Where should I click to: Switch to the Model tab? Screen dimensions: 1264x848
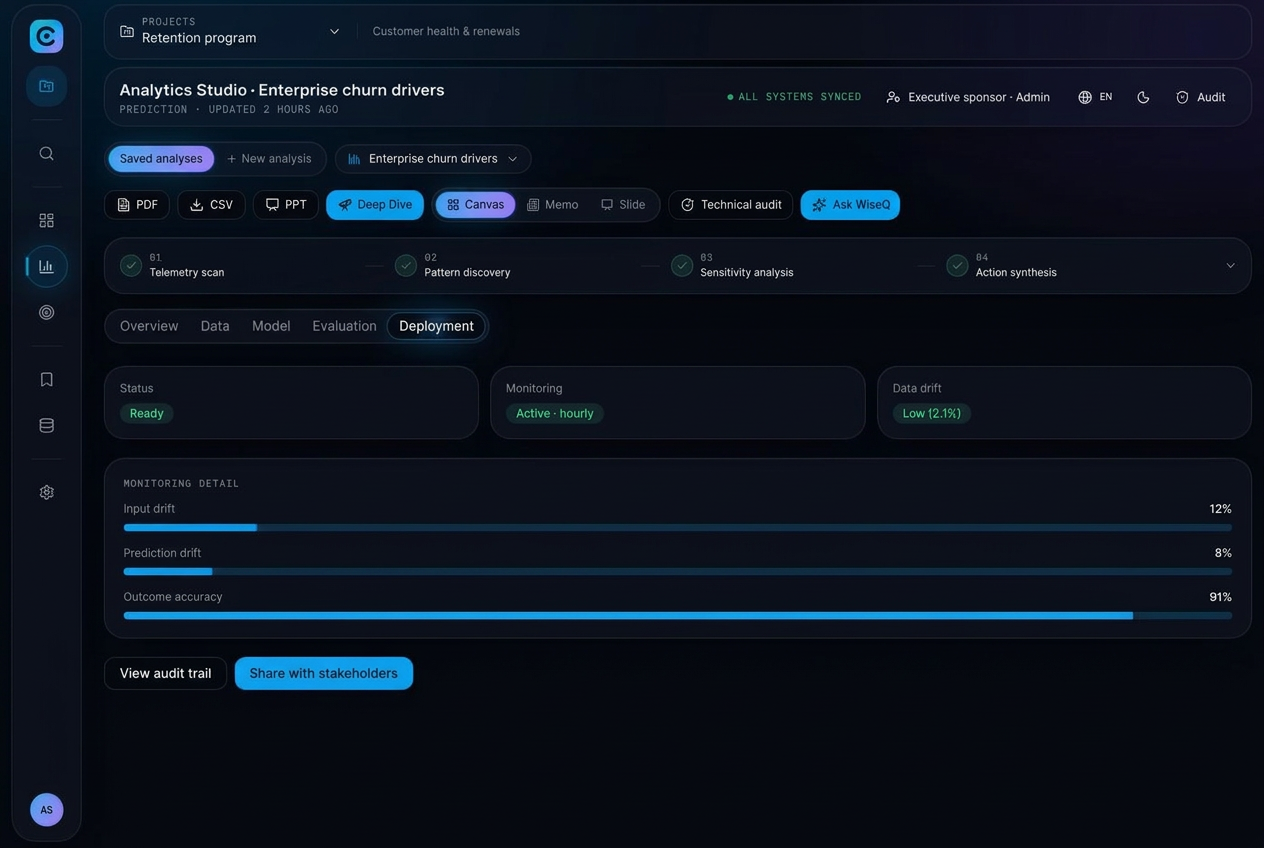[271, 326]
